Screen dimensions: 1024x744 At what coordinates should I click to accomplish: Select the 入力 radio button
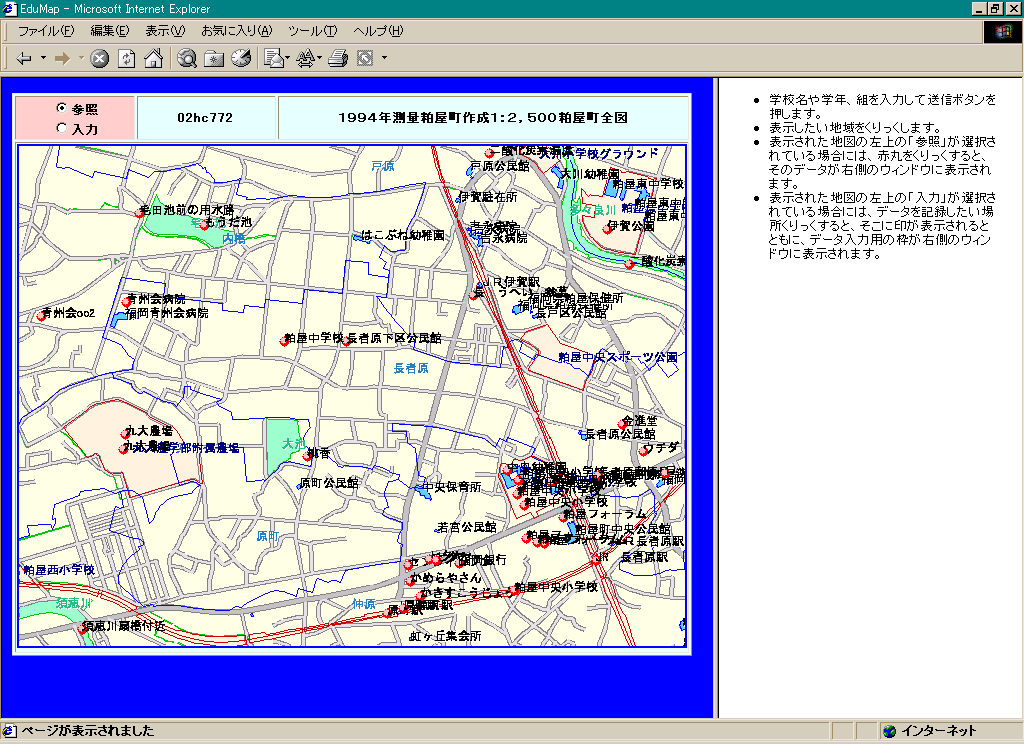point(62,128)
